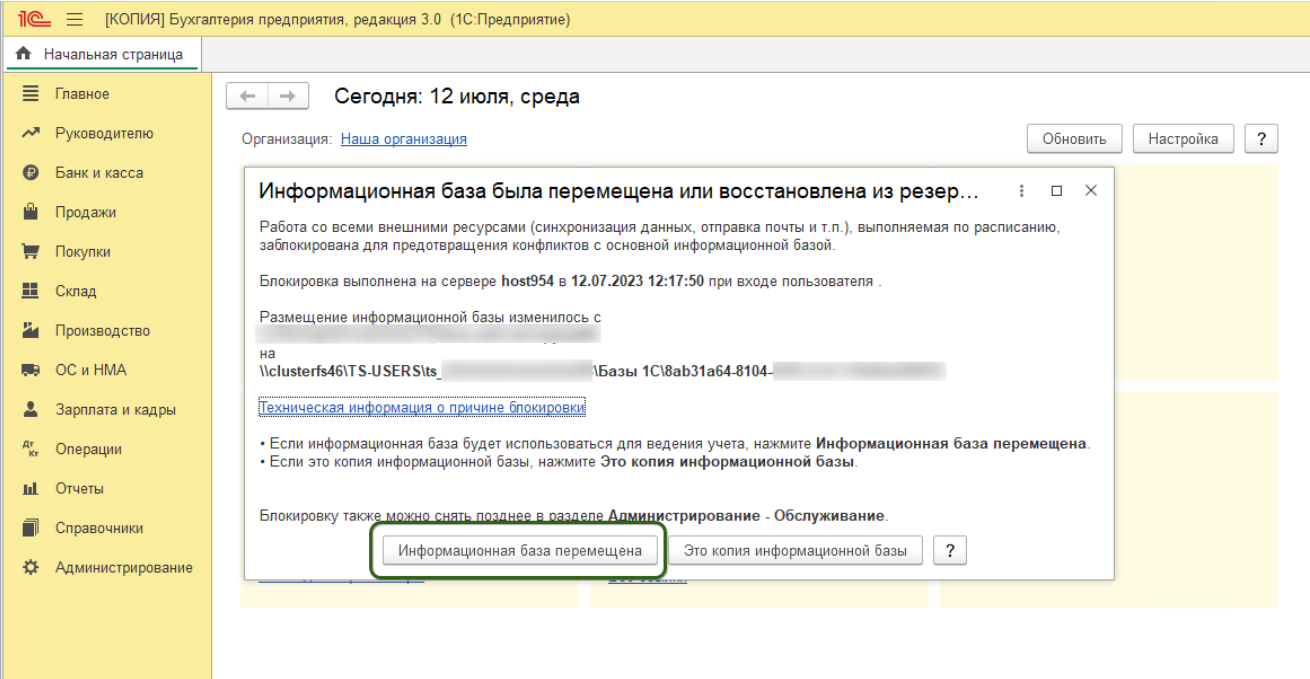Viewport: 1310px width, 679px height.
Task: Open Руководителю chart icon in sidebar
Action: point(31,133)
